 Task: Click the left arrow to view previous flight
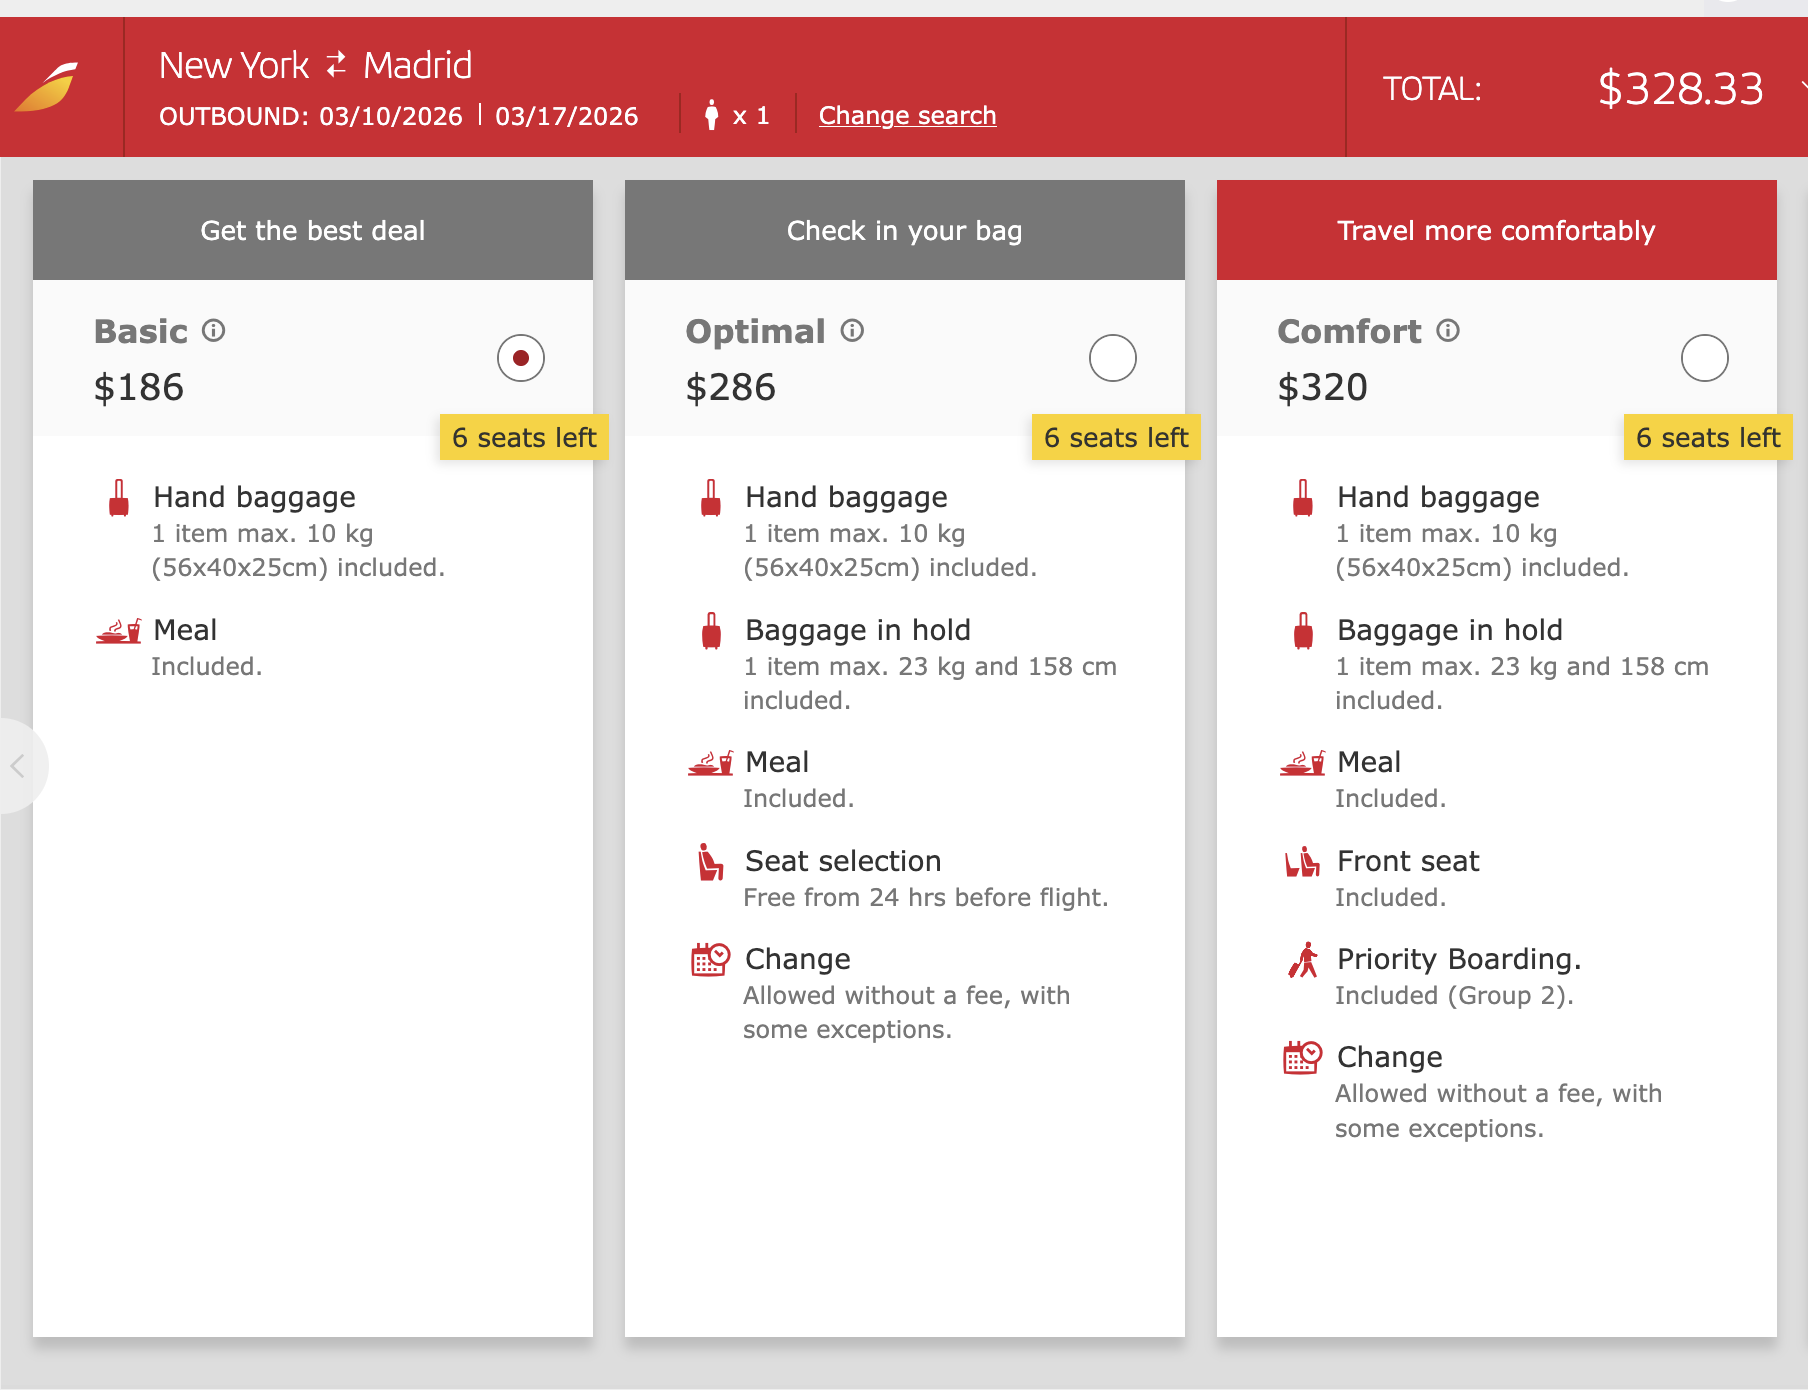(18, 766)
